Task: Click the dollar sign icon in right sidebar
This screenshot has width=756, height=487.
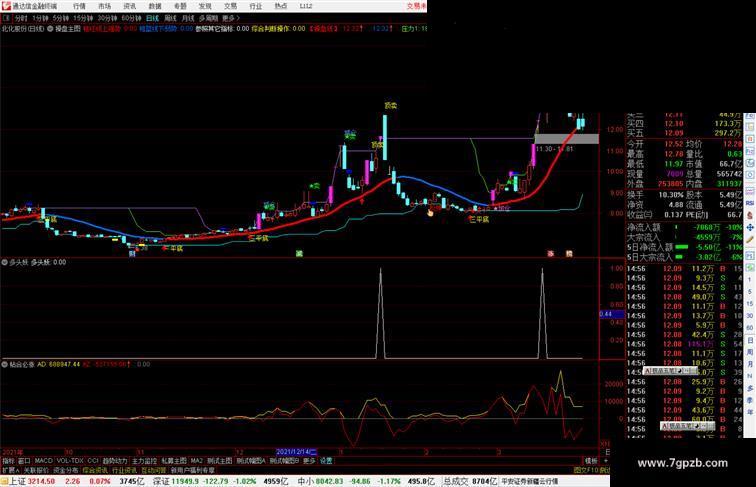Action: [750, 215]
